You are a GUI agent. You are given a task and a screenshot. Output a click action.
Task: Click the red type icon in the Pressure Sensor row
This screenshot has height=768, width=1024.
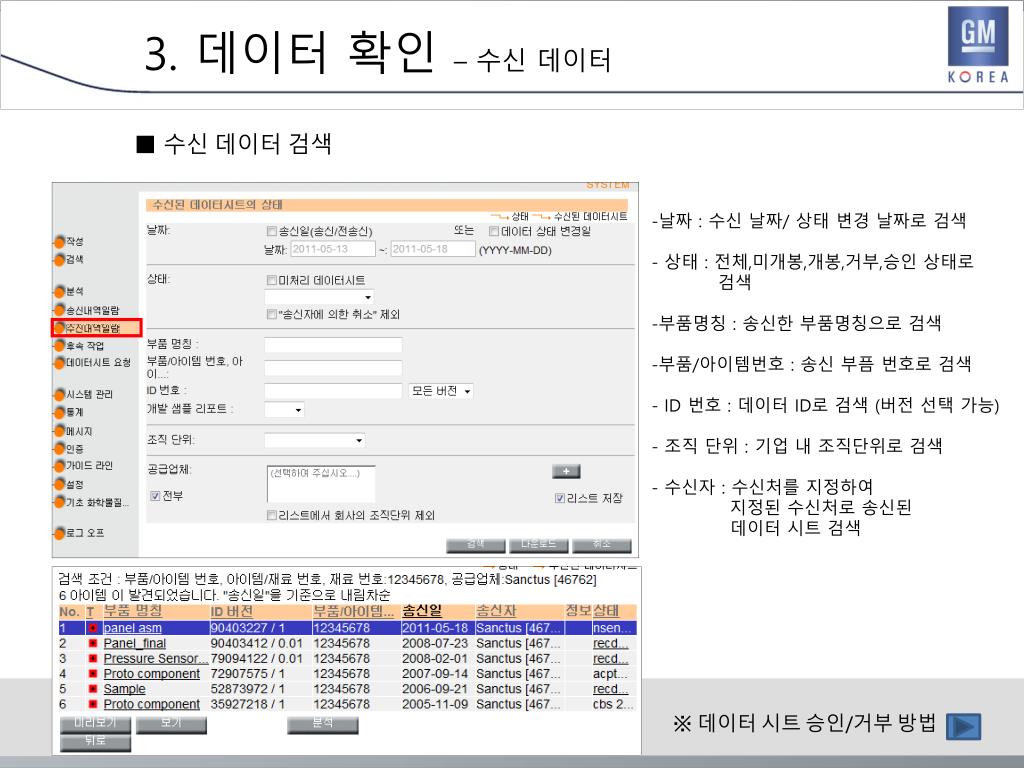pyautogui.click(x=93, y=658)
